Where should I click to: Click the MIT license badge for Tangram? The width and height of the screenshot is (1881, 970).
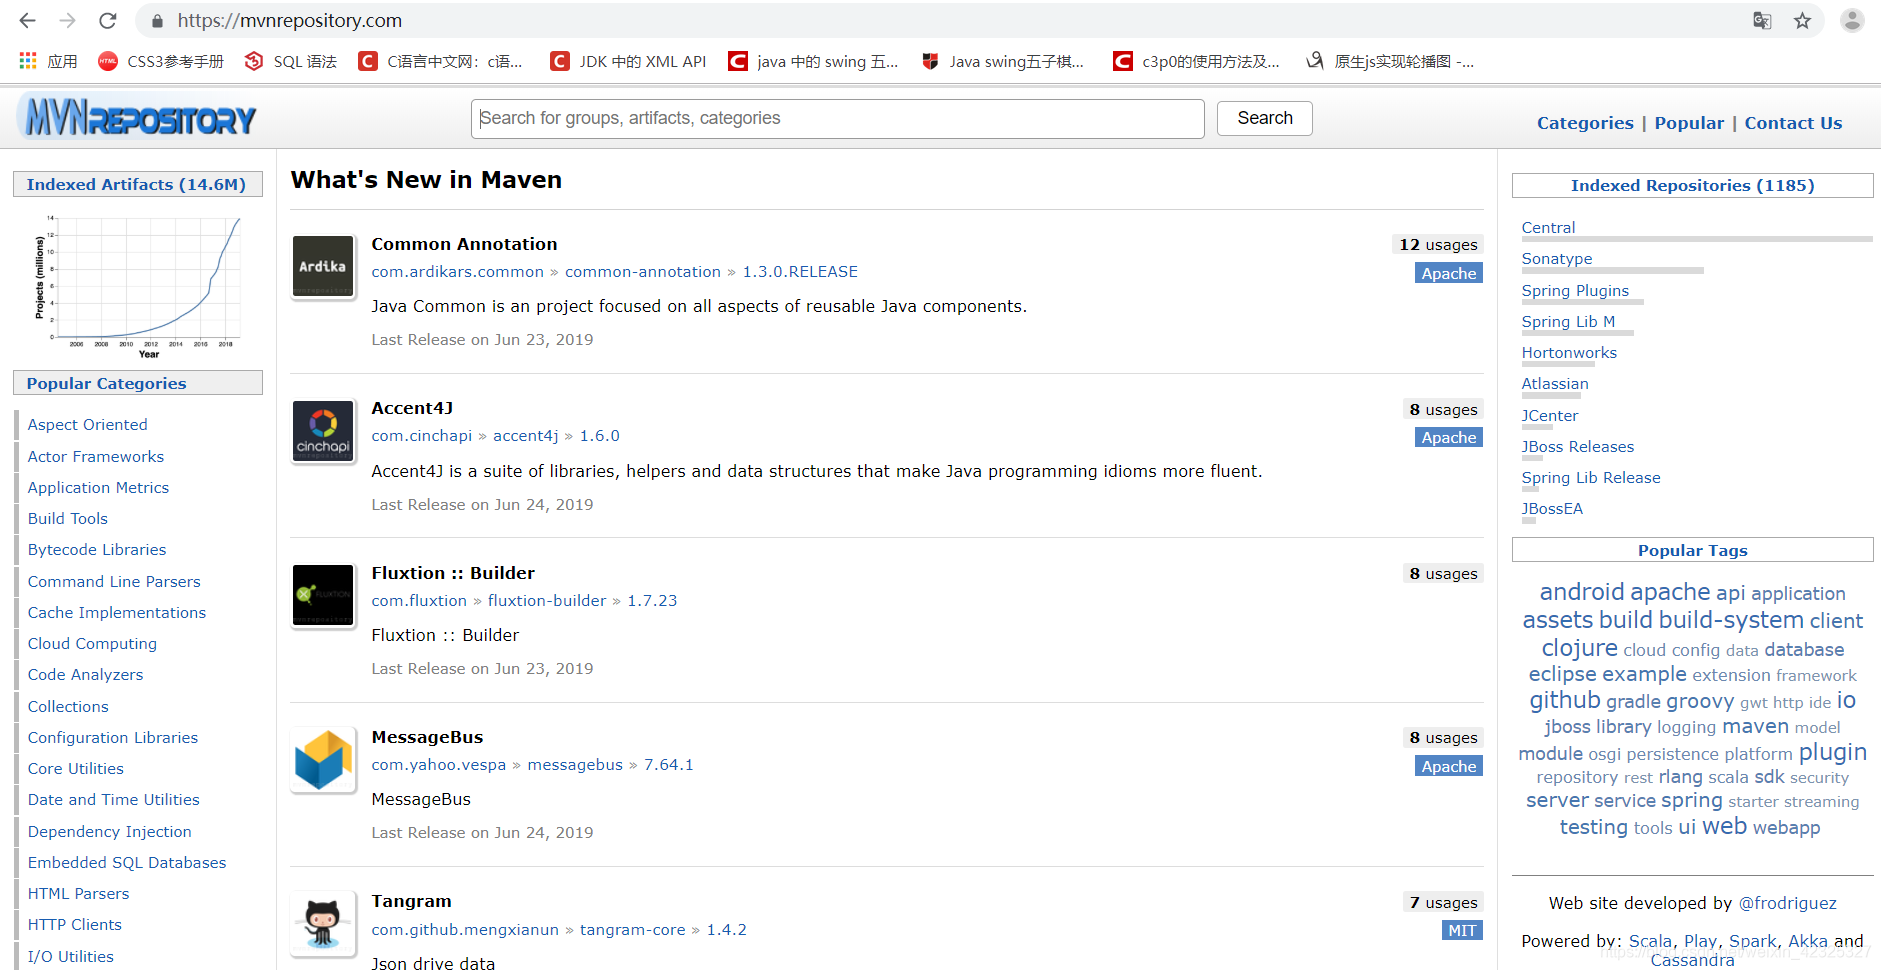[1462, 930]
